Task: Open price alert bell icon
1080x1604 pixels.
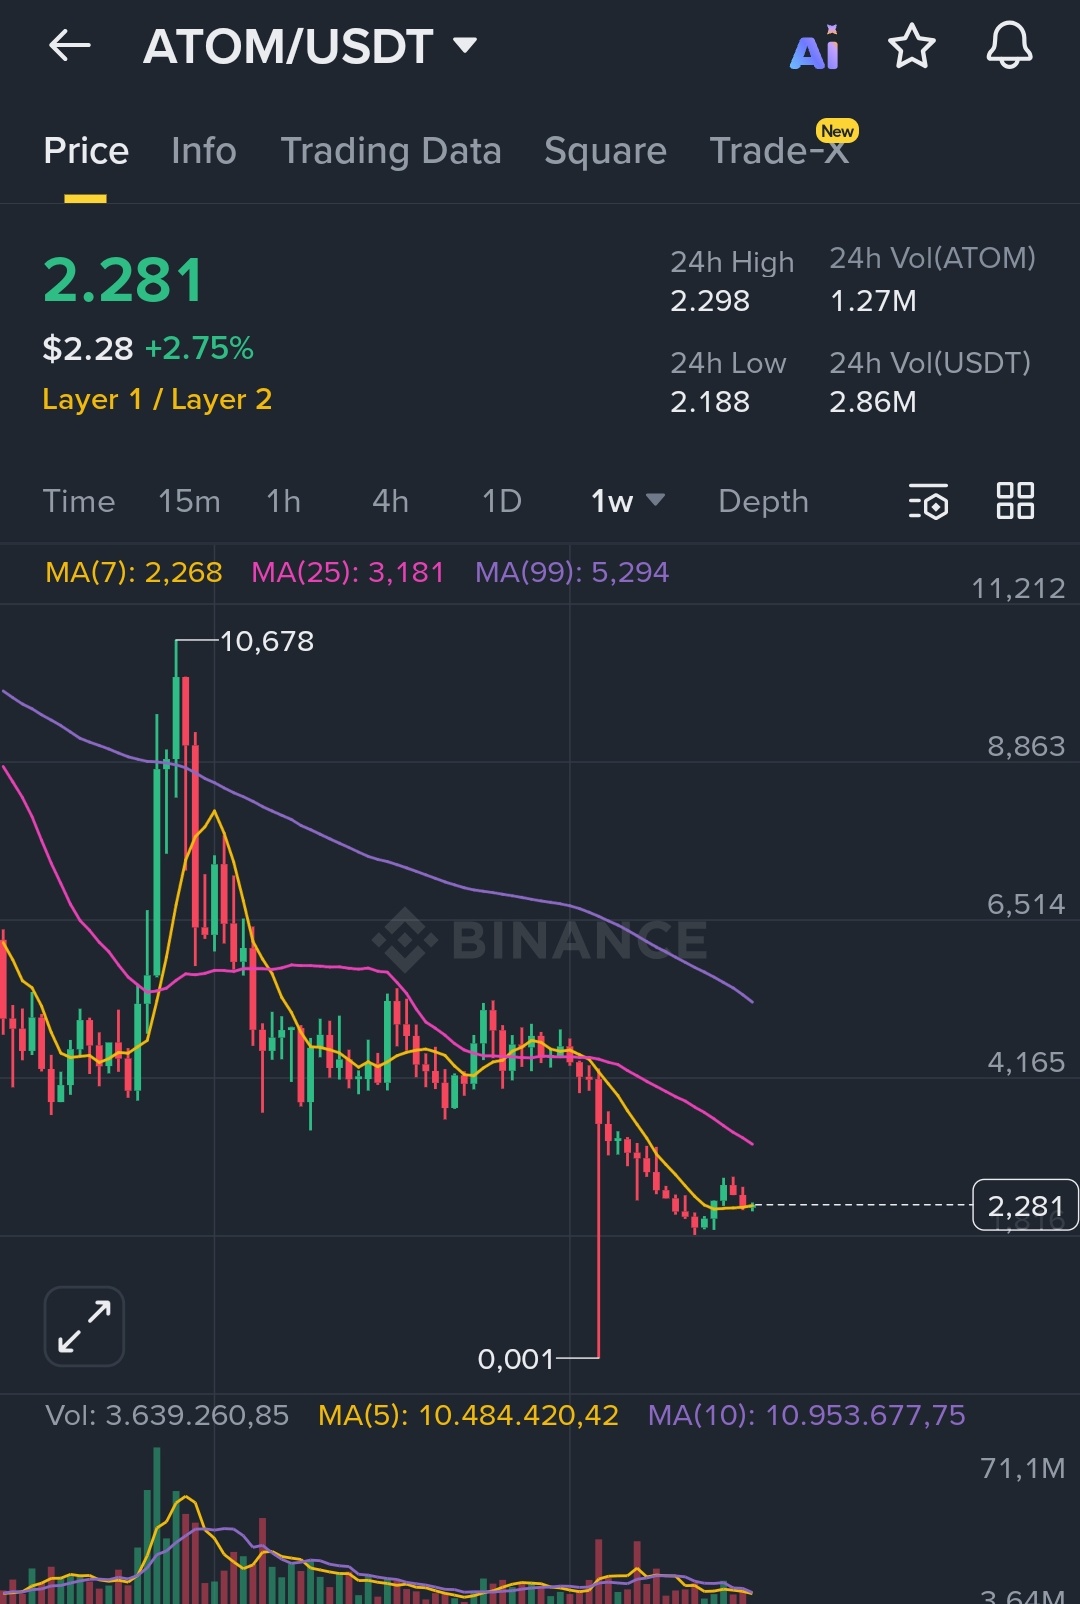Action: click(x=1009, y=46)
